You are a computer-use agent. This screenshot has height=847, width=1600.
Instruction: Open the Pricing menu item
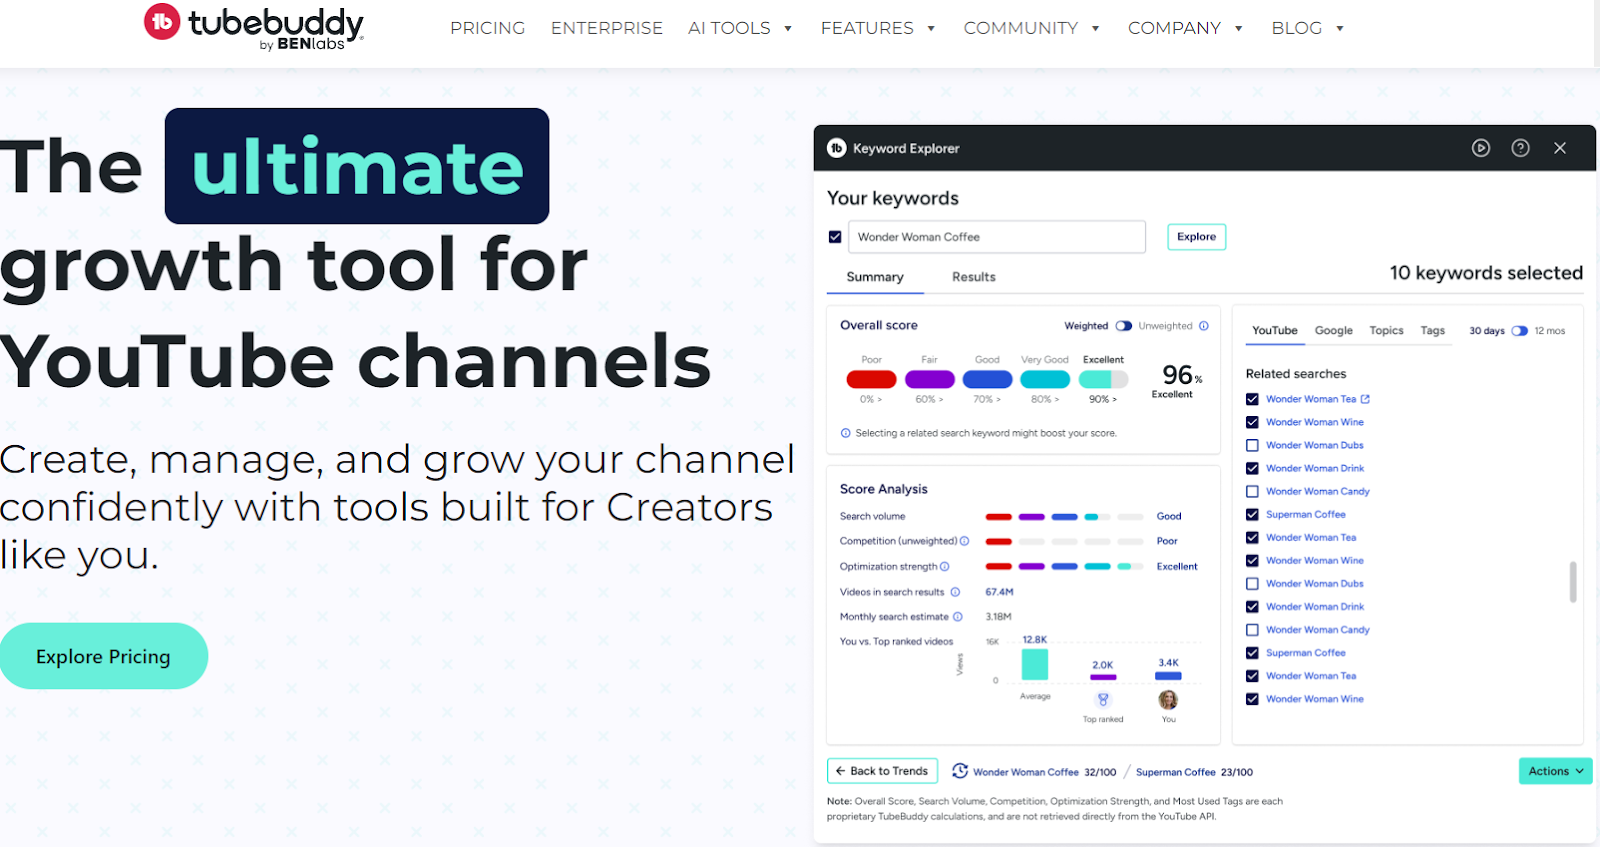coord(487,28)
